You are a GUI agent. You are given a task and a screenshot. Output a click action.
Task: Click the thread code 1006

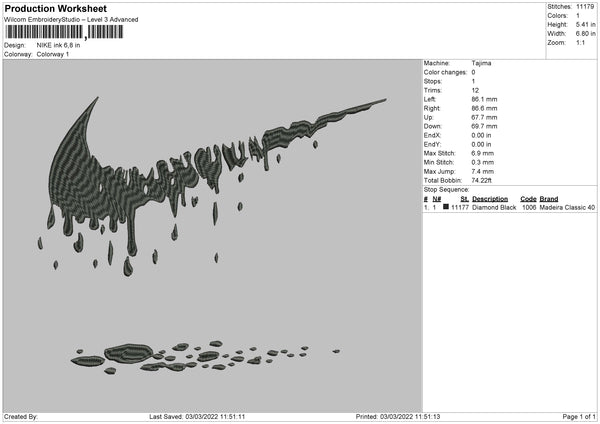(529, 207)
